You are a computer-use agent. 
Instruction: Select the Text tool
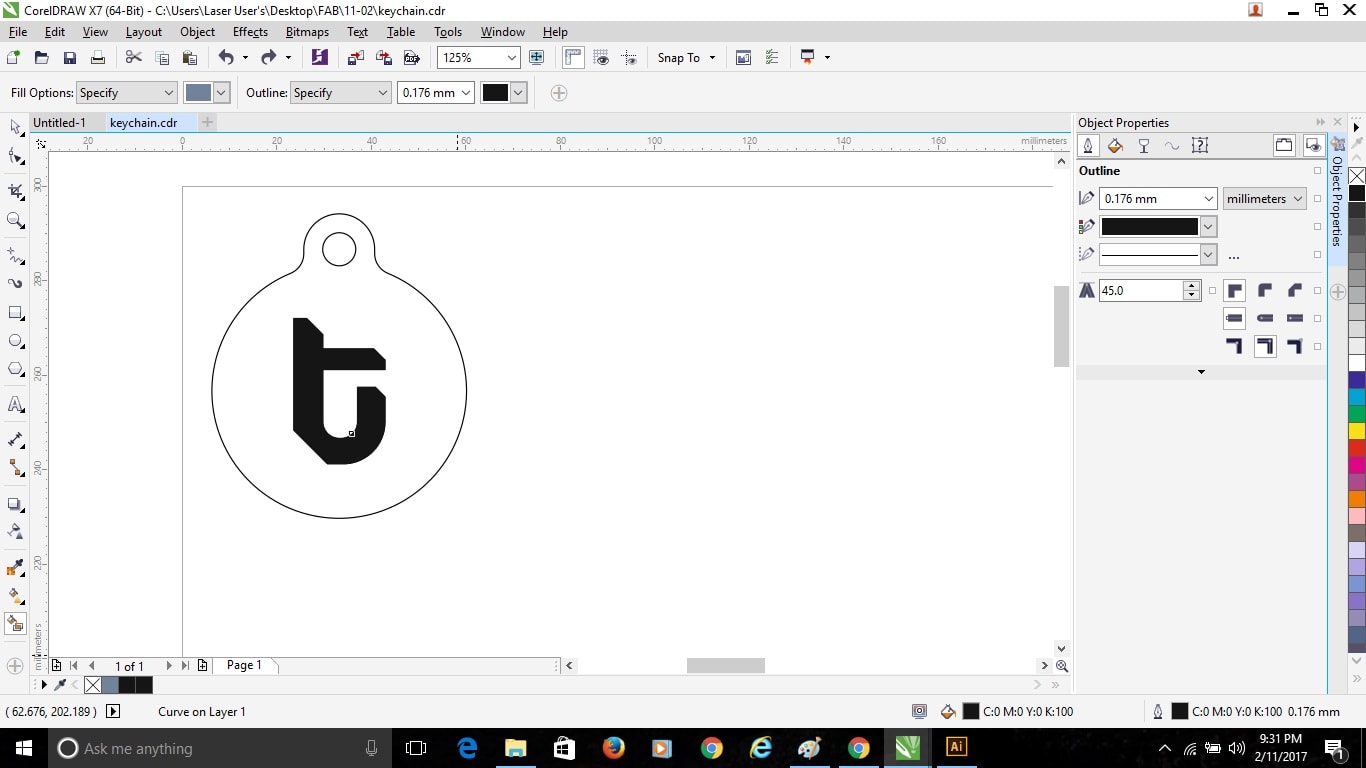pyautogui.click(x=15, y=404)
